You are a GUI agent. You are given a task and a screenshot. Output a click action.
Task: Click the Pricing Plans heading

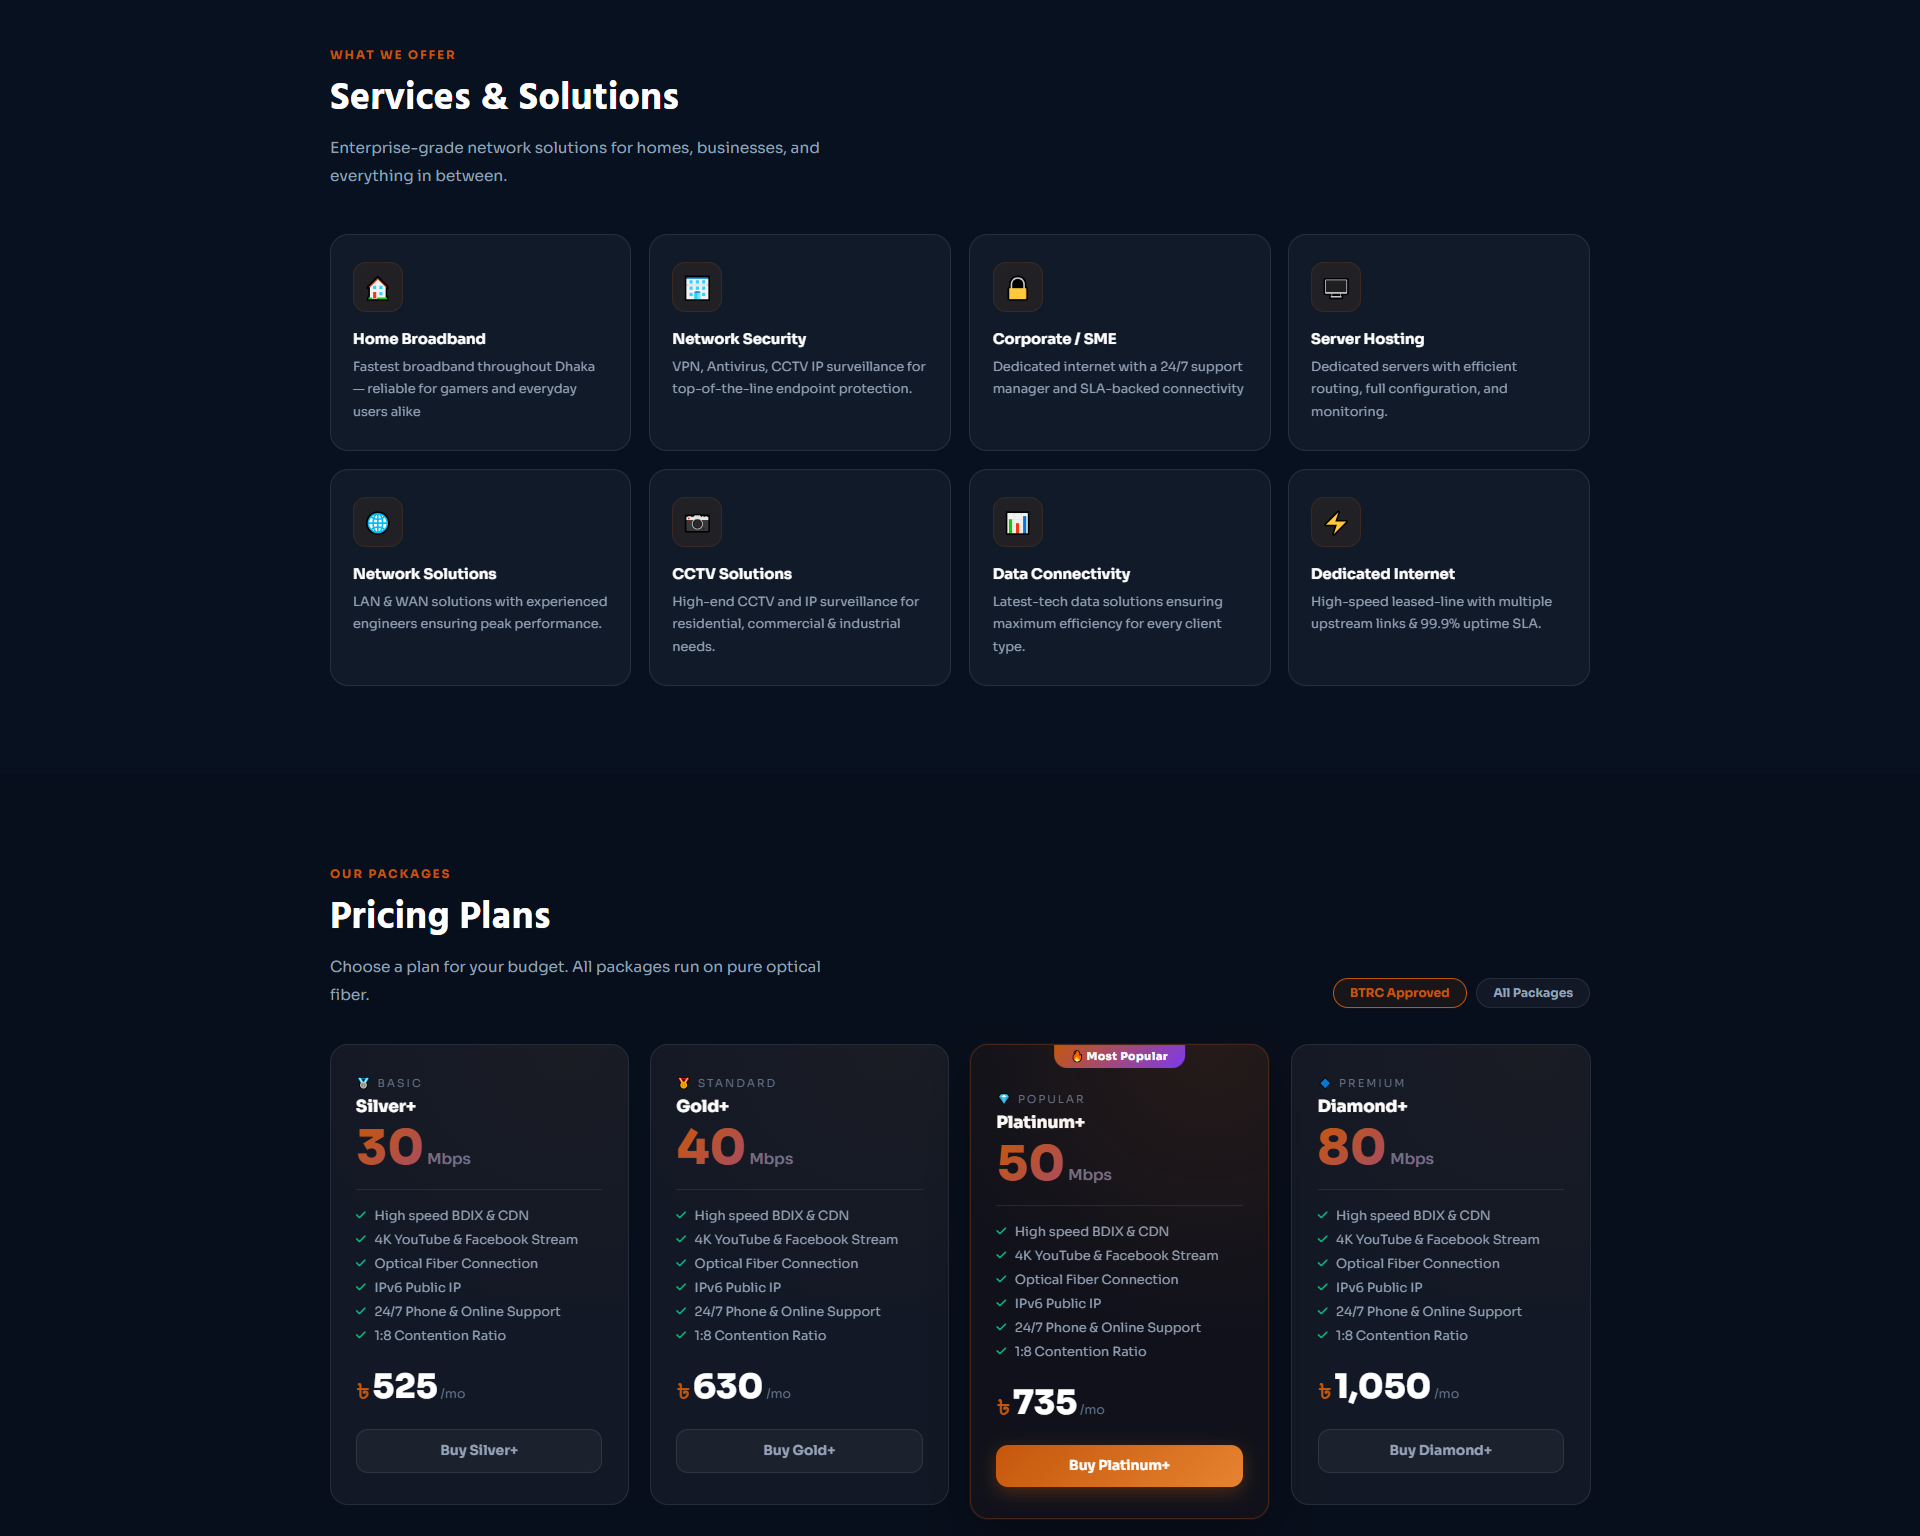440,915
